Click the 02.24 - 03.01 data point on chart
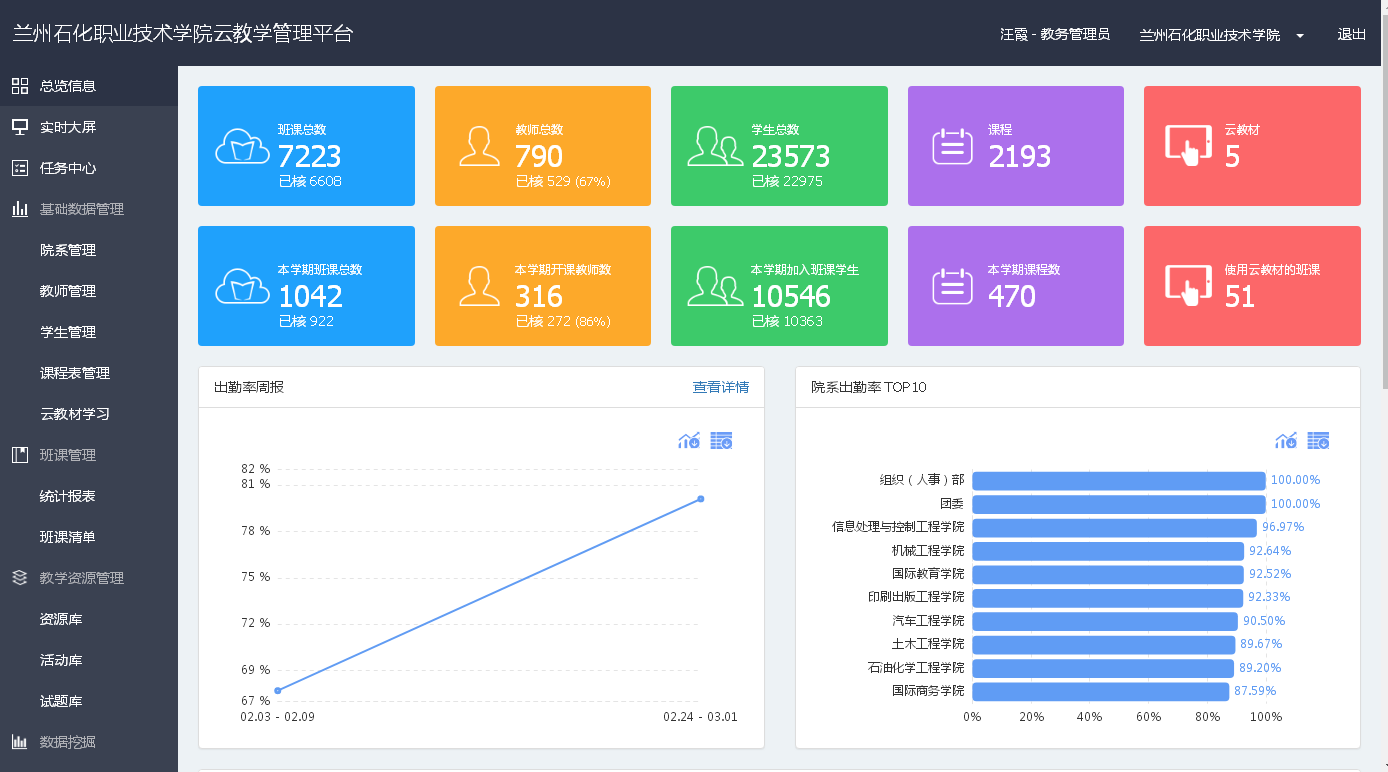The image size is (1388, 772). (700, 498)
